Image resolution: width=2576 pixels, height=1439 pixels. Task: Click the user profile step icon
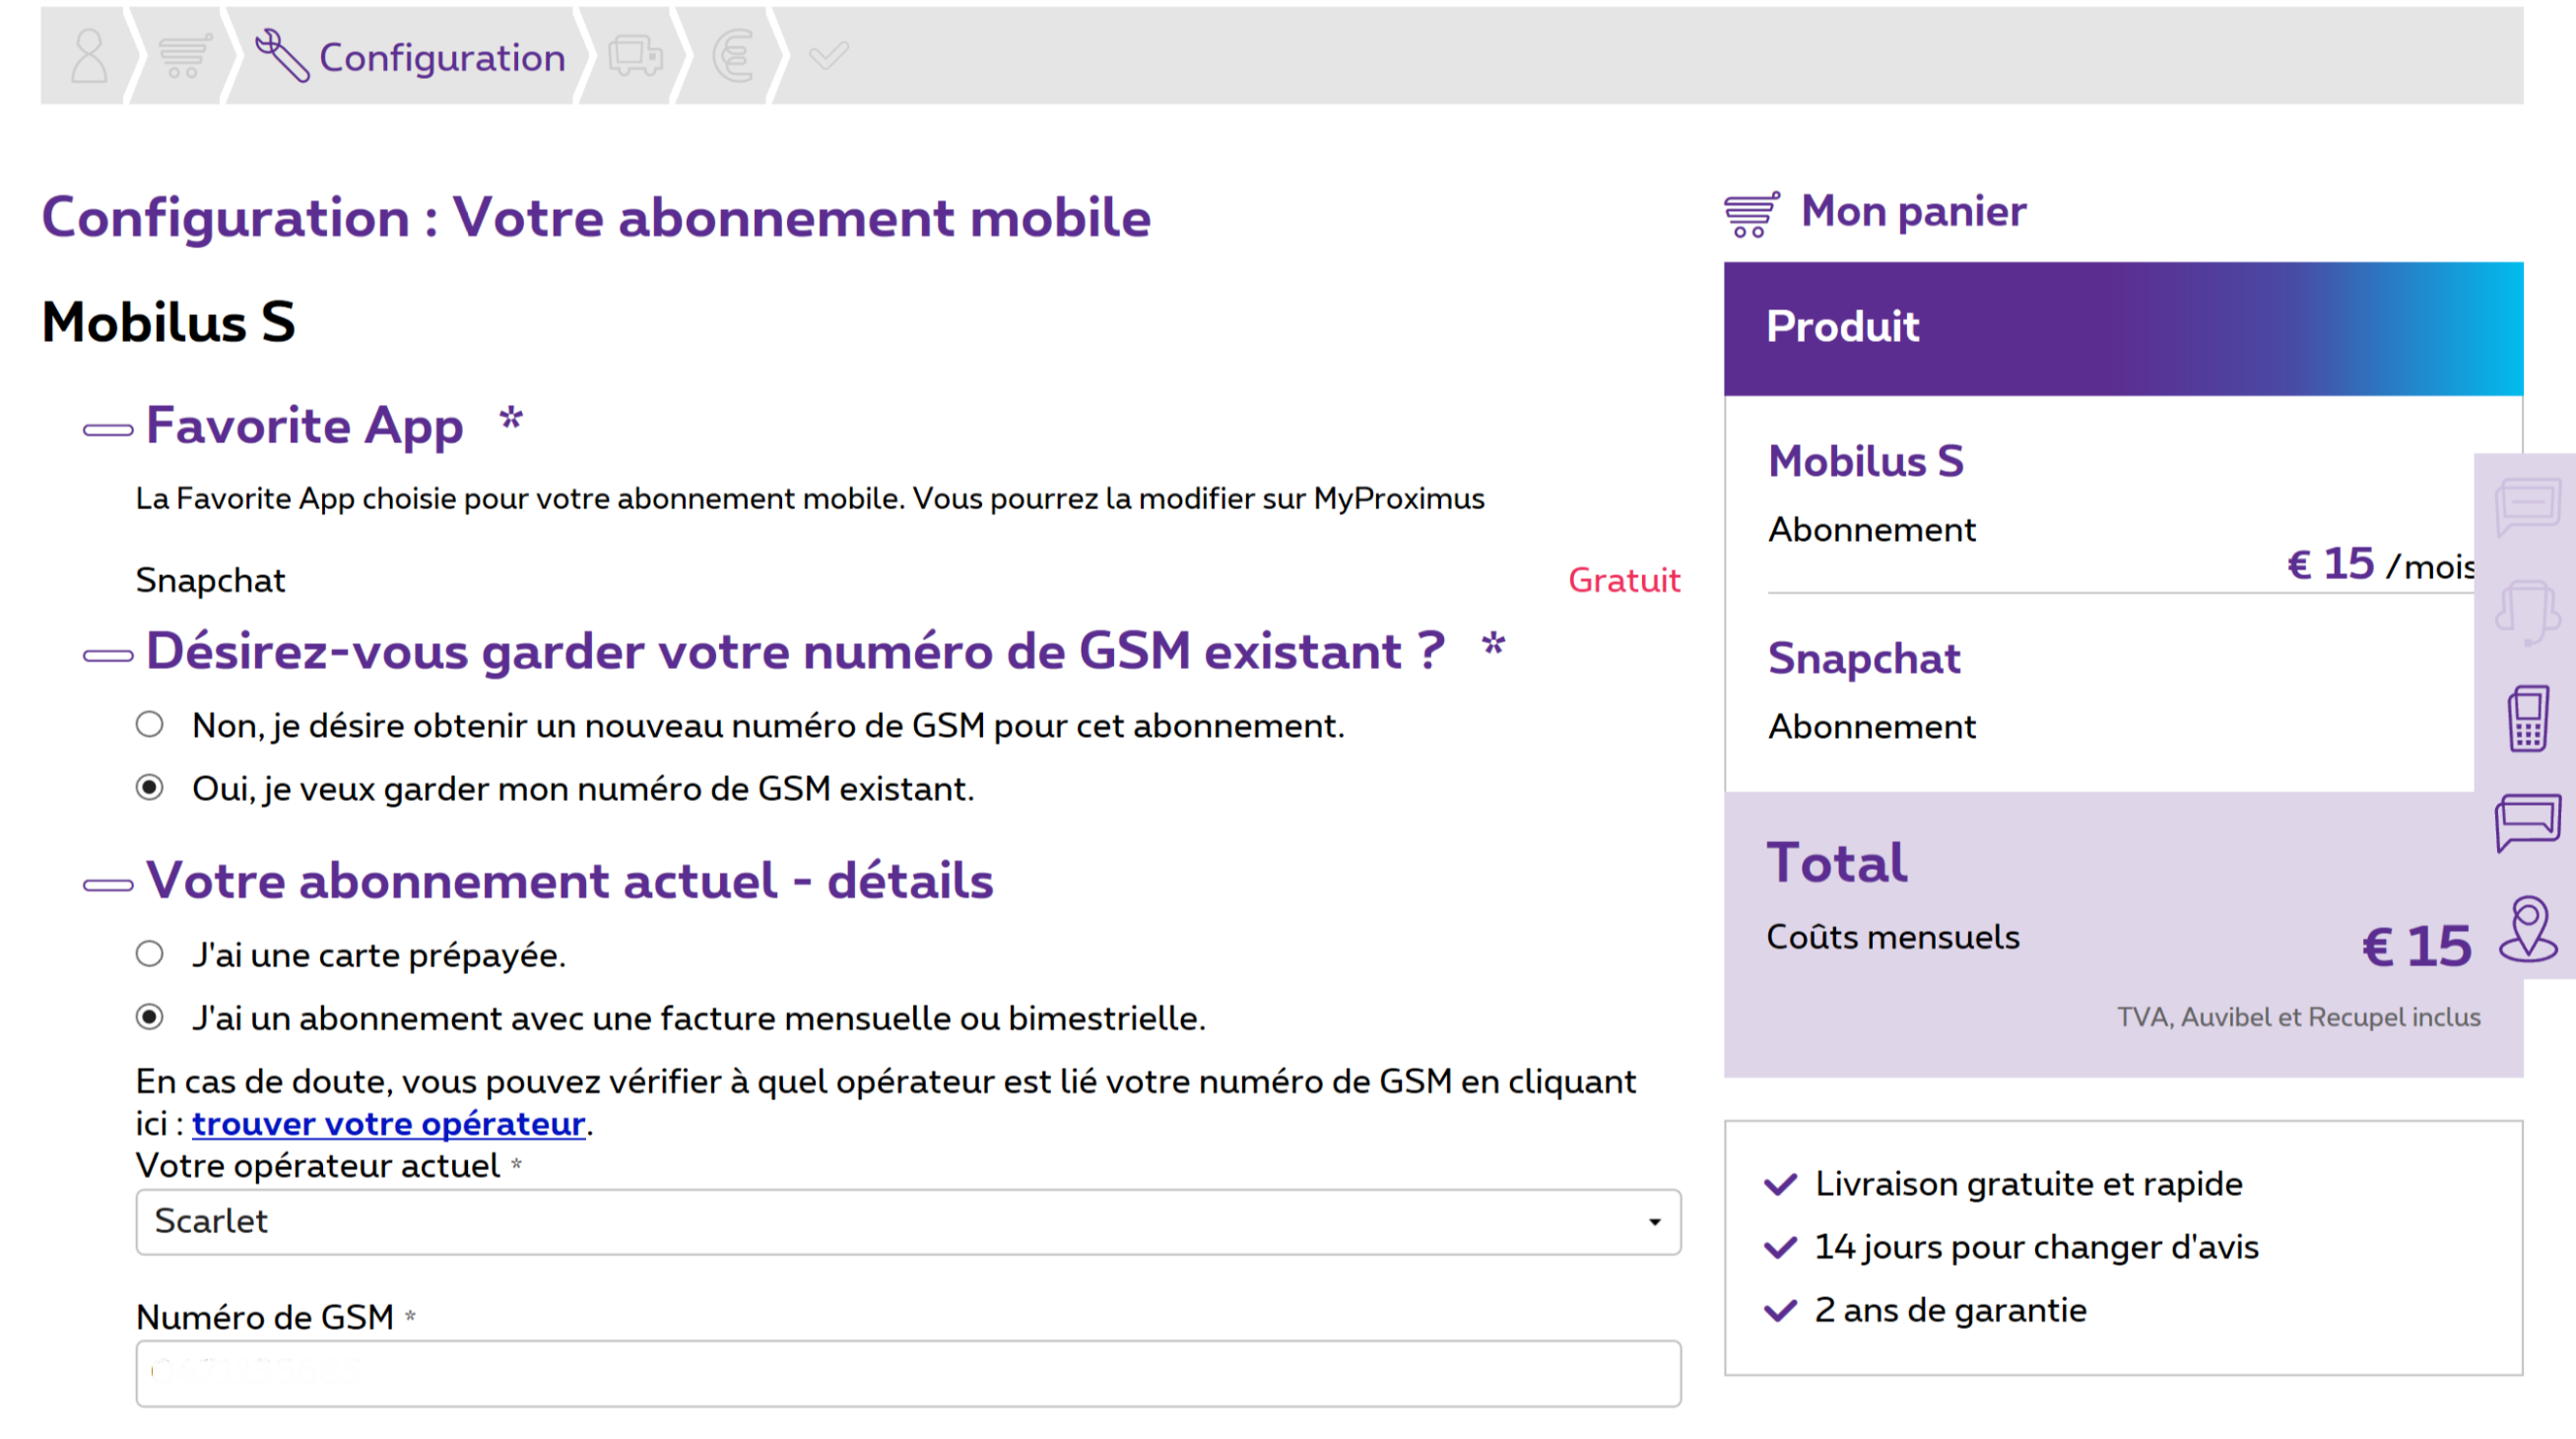coord(89,56)
